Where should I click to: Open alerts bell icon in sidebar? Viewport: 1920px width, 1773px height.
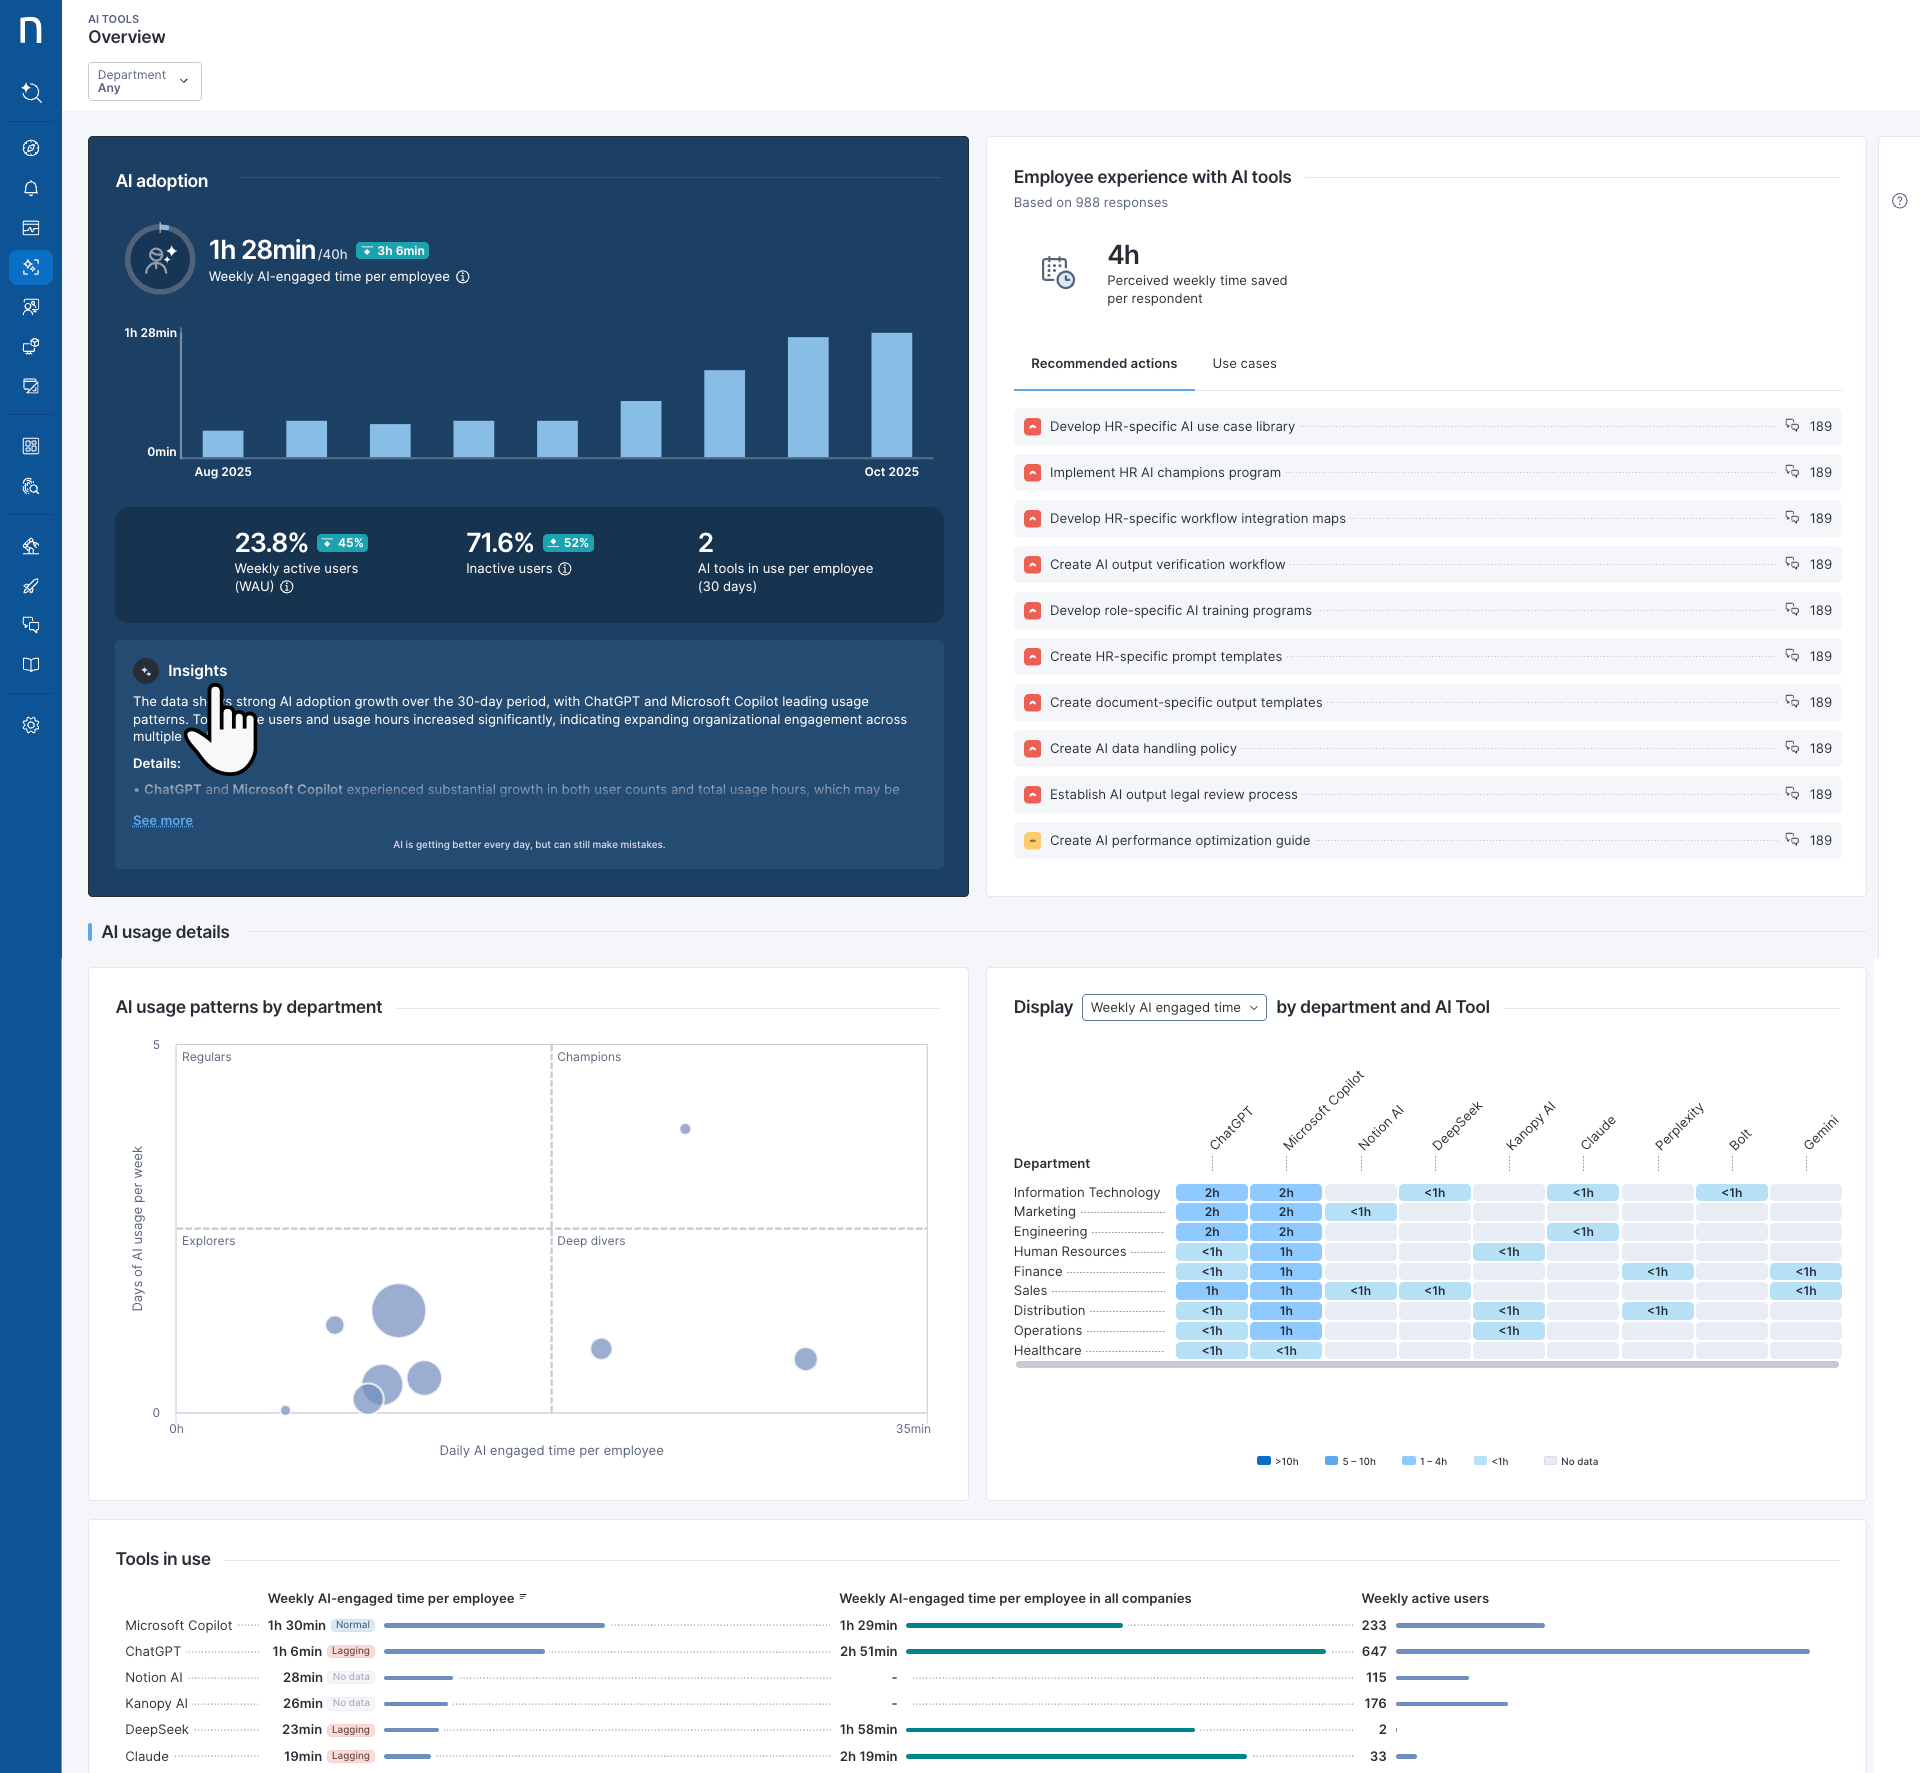[x=31, y=188]
